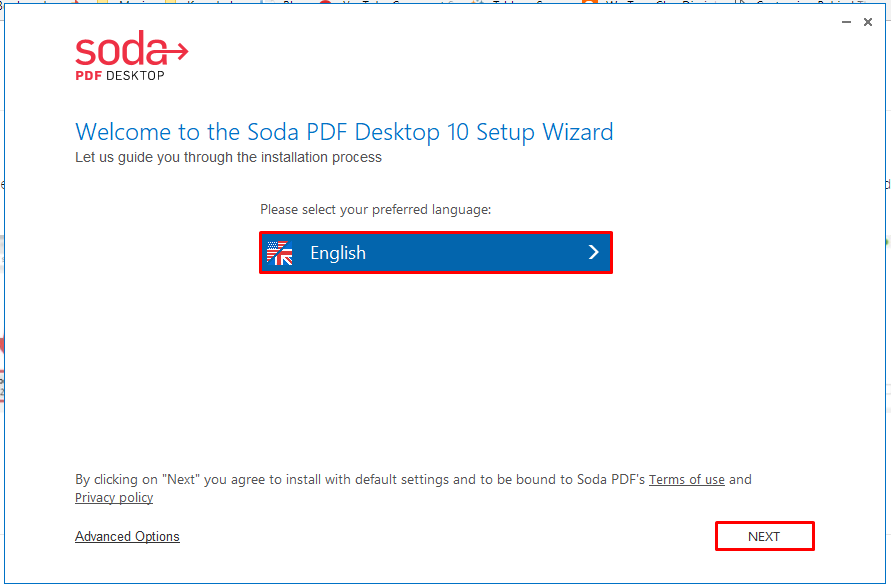Image resolution: width=891 pixels, height=587 pixels.
Task: Open the English language selector
Action: click(x=436, y=253)
